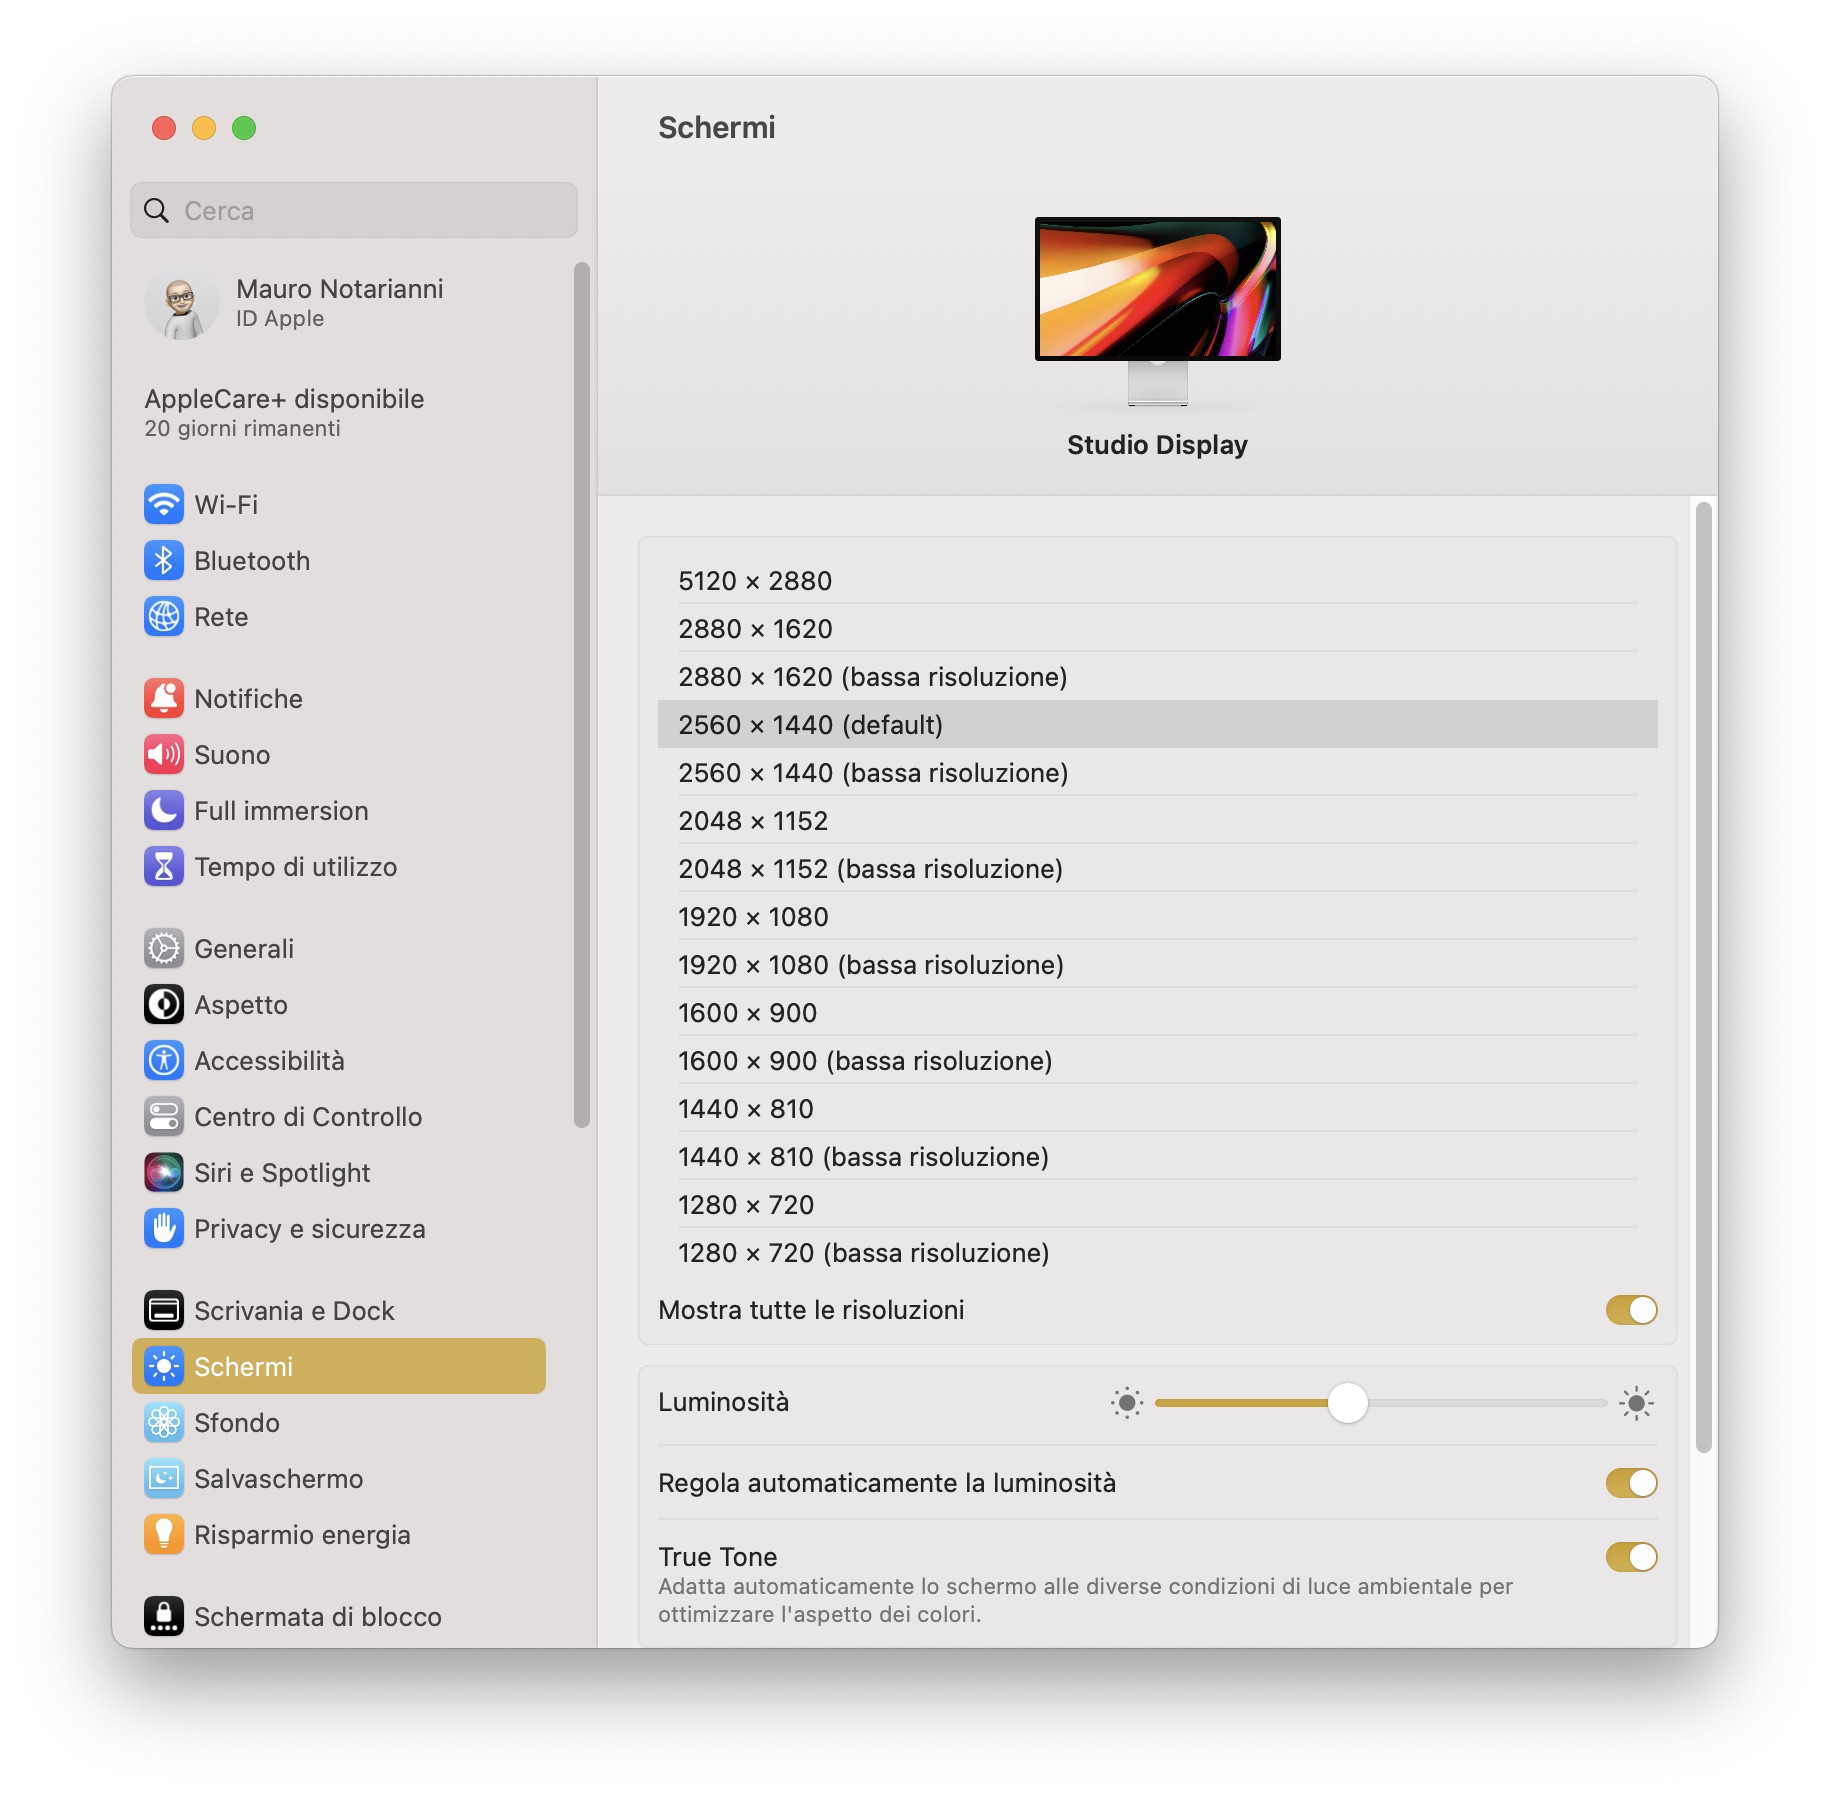This screenshot has width=1830, height=1796.
Task: Open the Sfondo flower icon
Action: click(x=164, y=1422)
